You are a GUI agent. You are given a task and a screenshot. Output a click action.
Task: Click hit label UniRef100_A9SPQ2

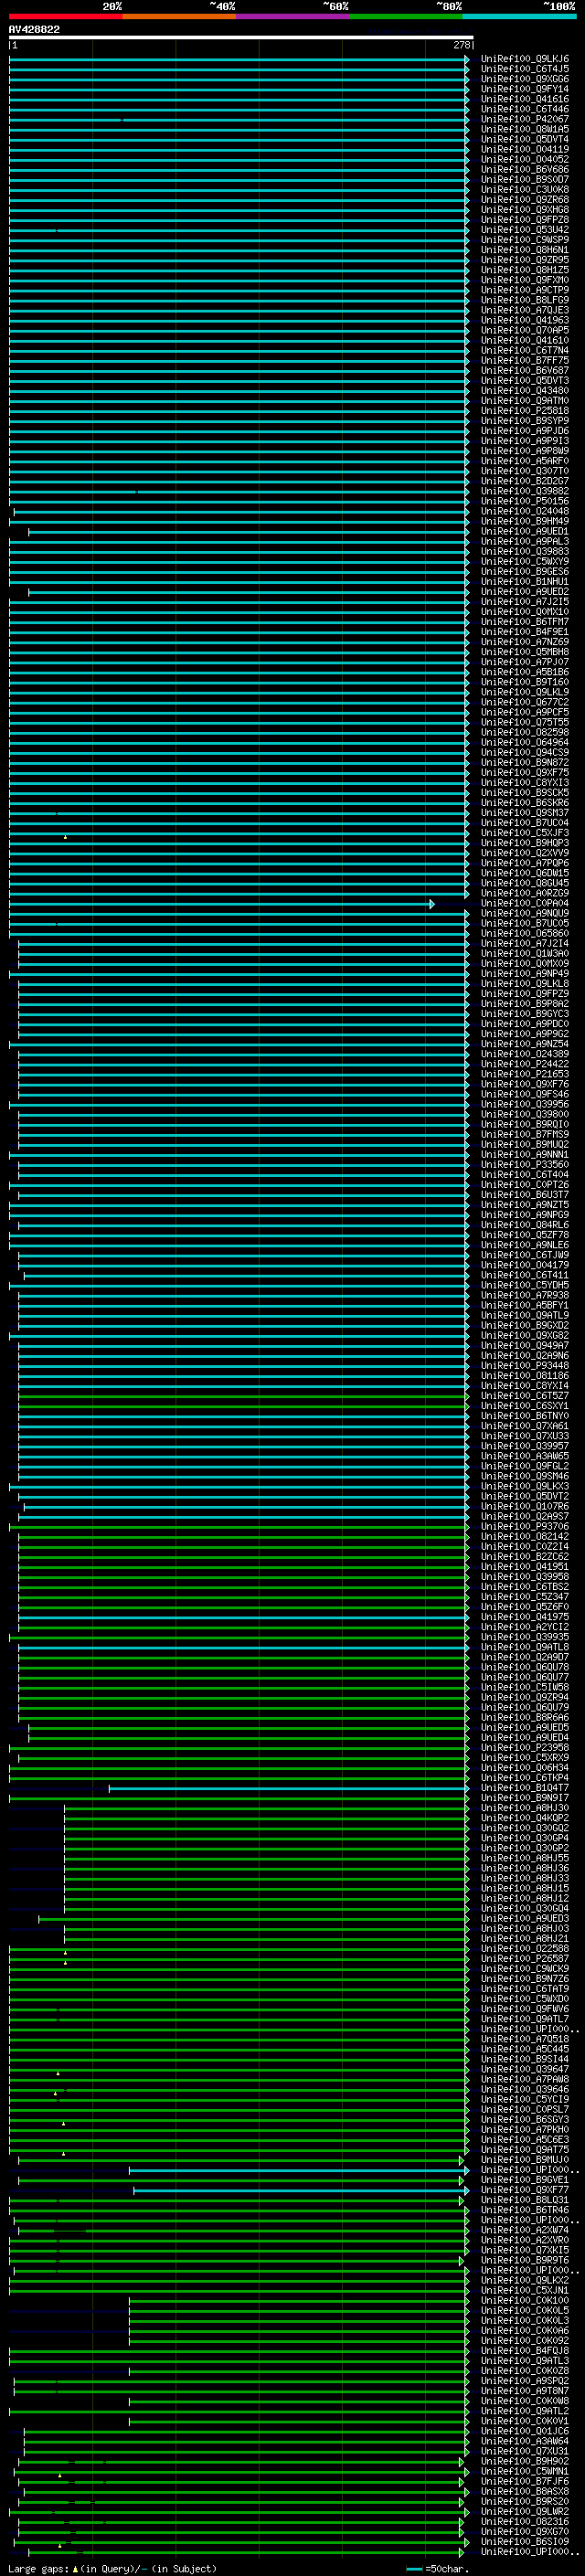tap(524, 2380)
